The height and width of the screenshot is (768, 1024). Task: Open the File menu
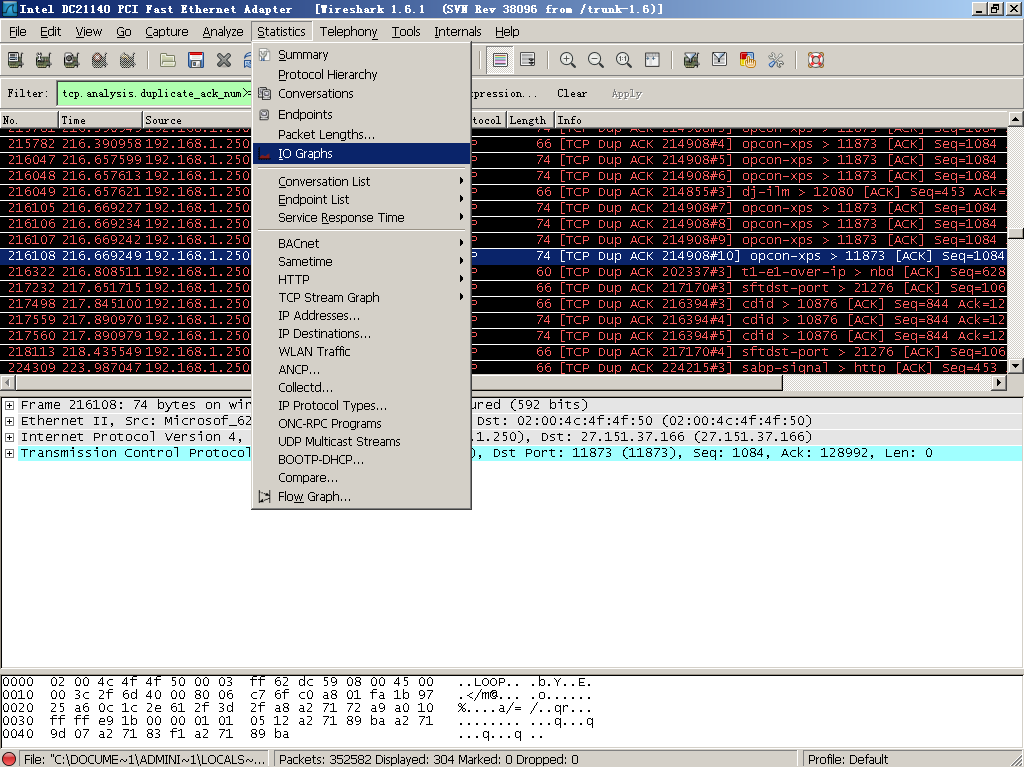click(x=18, y=31)
